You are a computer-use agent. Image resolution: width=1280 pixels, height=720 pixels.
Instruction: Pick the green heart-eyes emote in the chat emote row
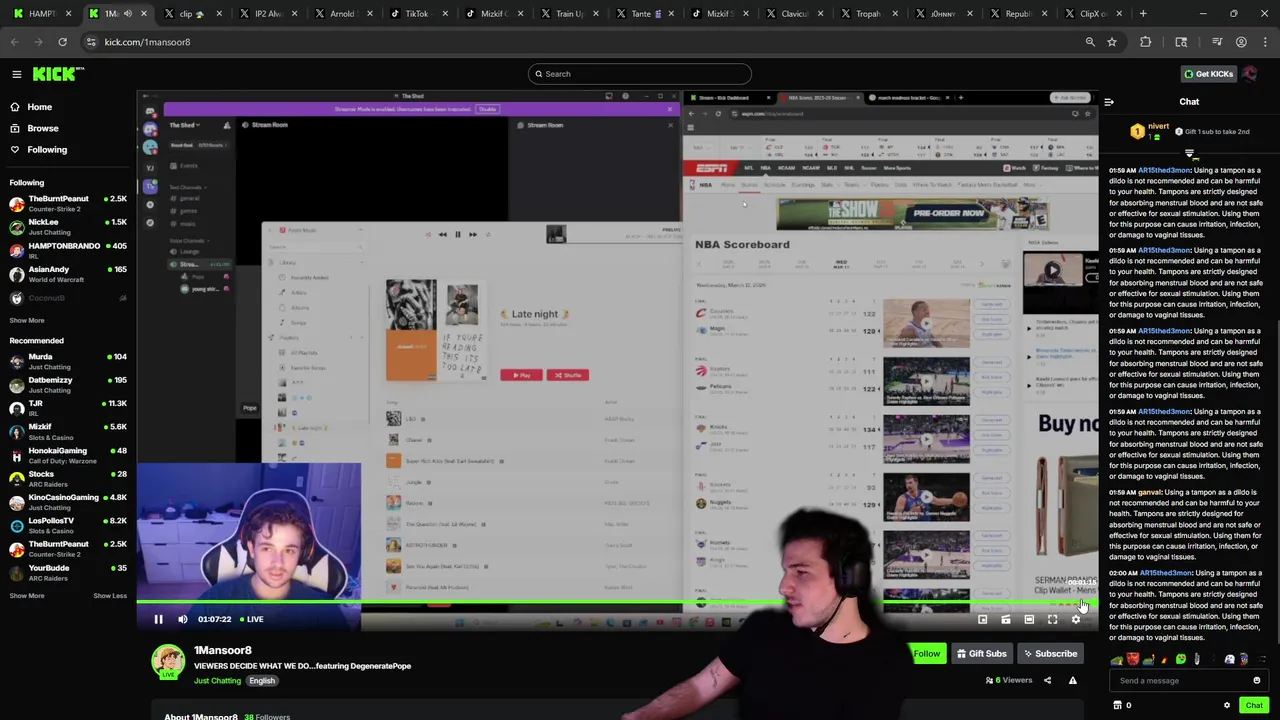pyautogui.click(x=1181, y=659)
